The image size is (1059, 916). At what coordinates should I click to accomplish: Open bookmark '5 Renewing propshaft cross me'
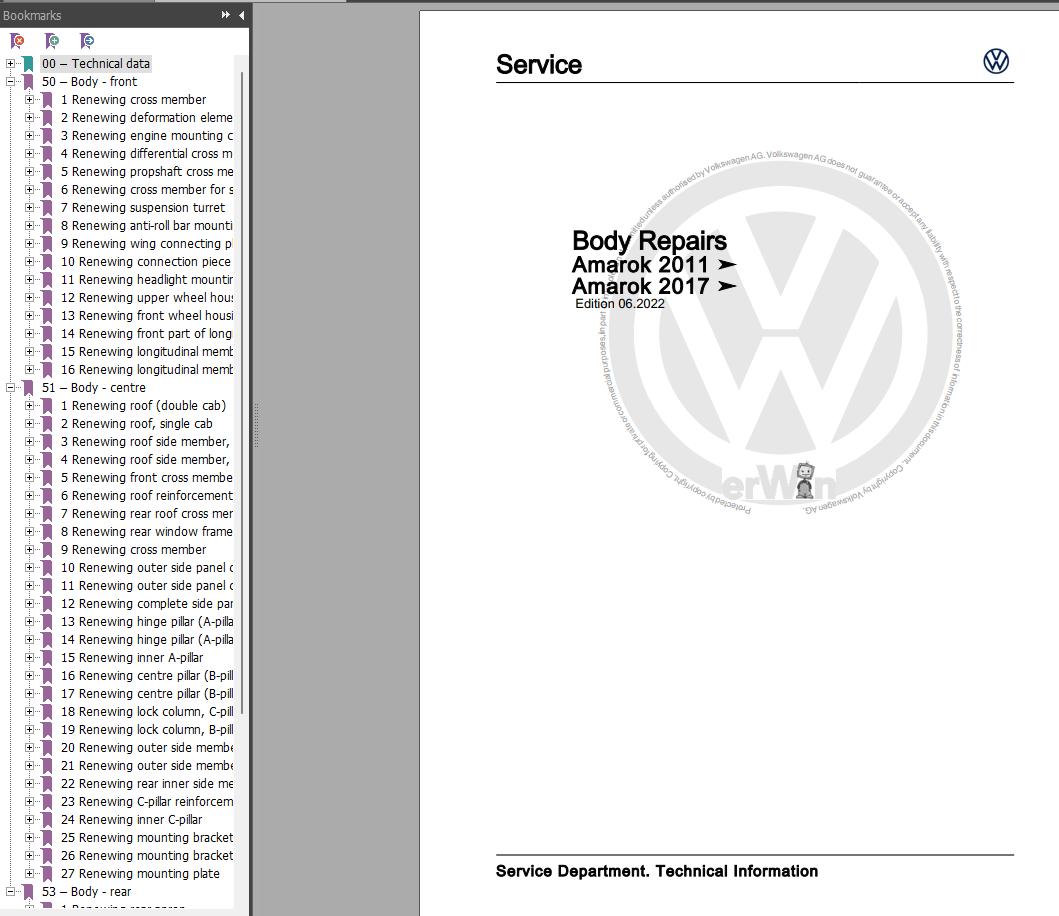147,172
